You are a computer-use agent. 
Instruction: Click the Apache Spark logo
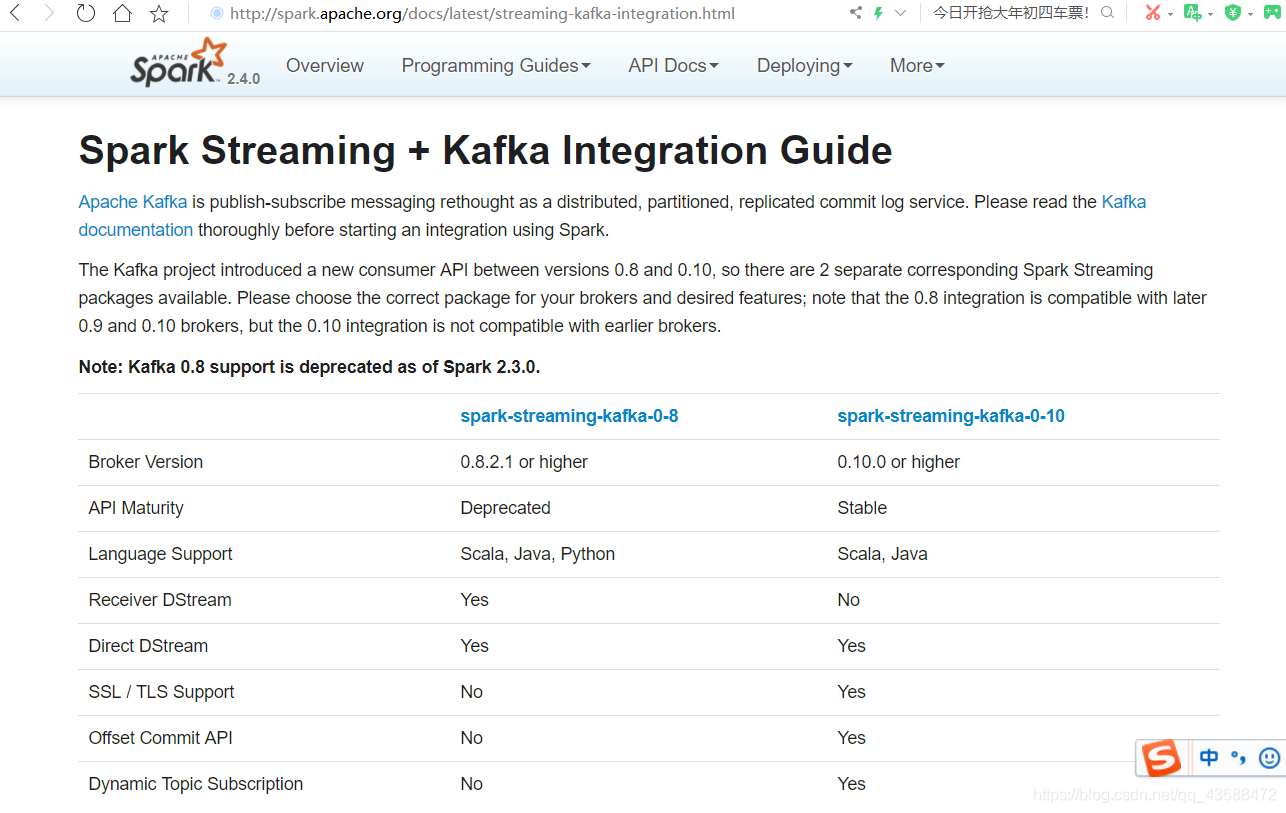pyautogui.click(x=179, y=62)
